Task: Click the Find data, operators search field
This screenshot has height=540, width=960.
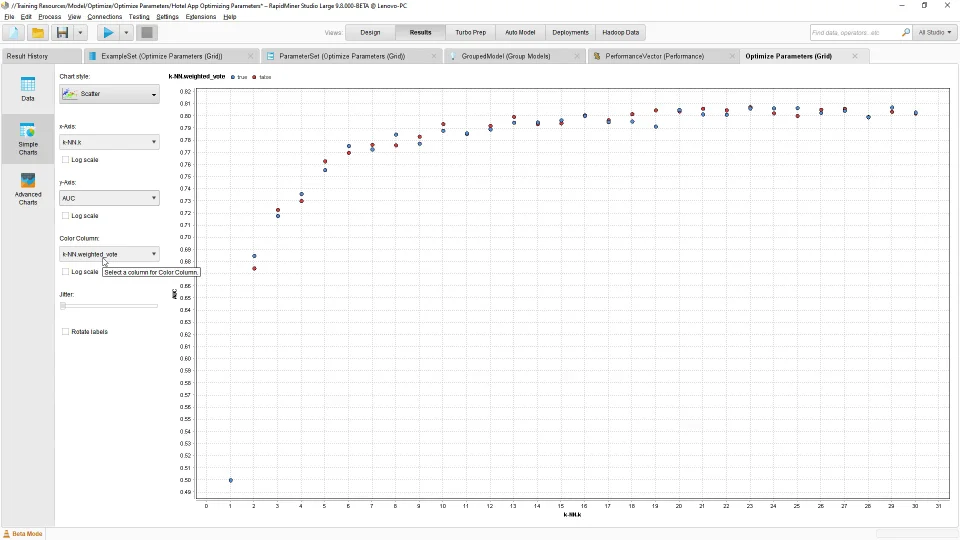Action: (855, 32)
